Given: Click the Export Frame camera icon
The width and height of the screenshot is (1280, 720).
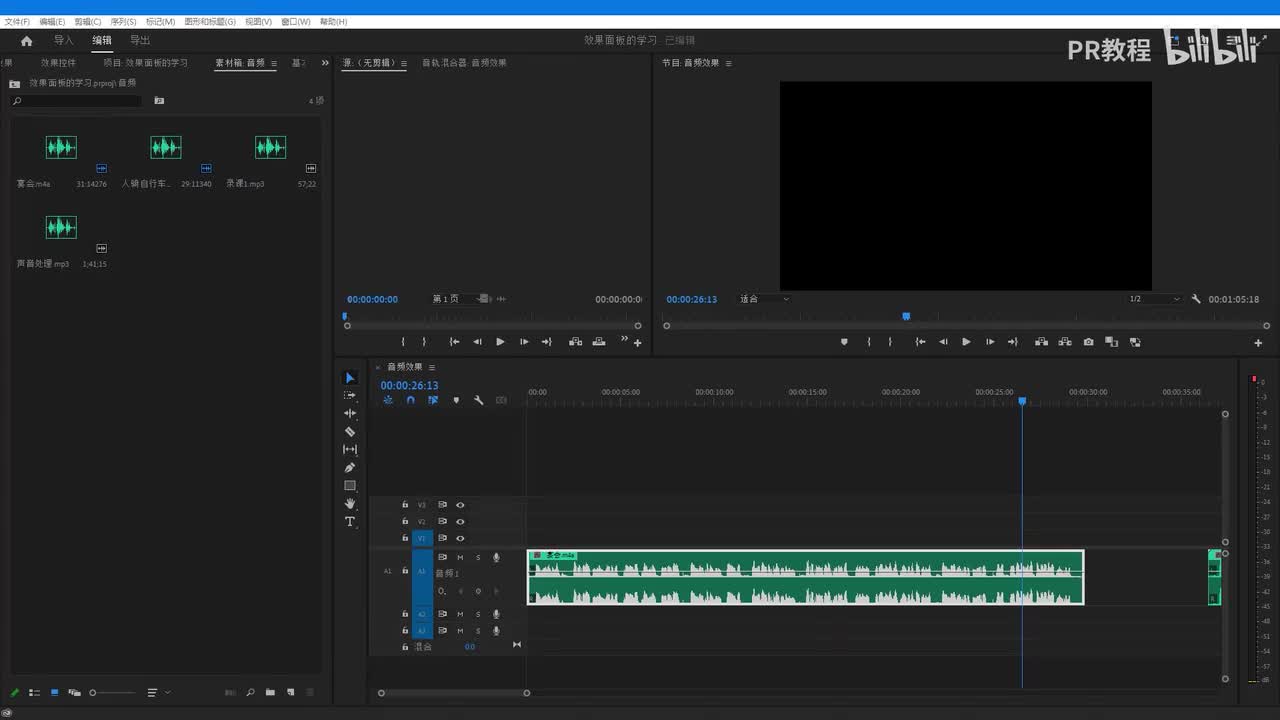Looking at the screenshot, I should 1088,342.
